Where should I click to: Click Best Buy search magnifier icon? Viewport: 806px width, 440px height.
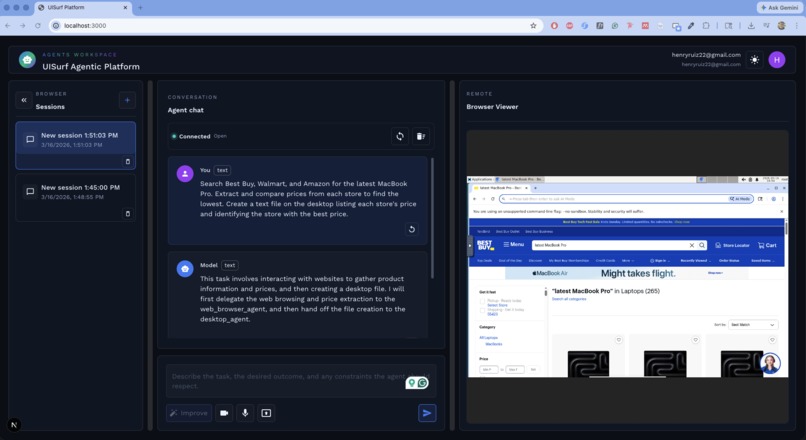(x=702, y=245)
